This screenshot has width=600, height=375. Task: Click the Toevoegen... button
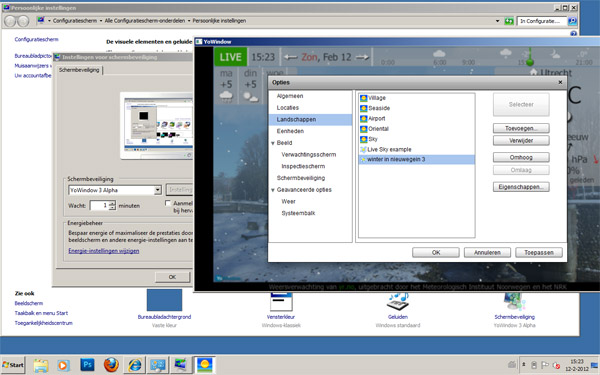click(x=521, y=128)
